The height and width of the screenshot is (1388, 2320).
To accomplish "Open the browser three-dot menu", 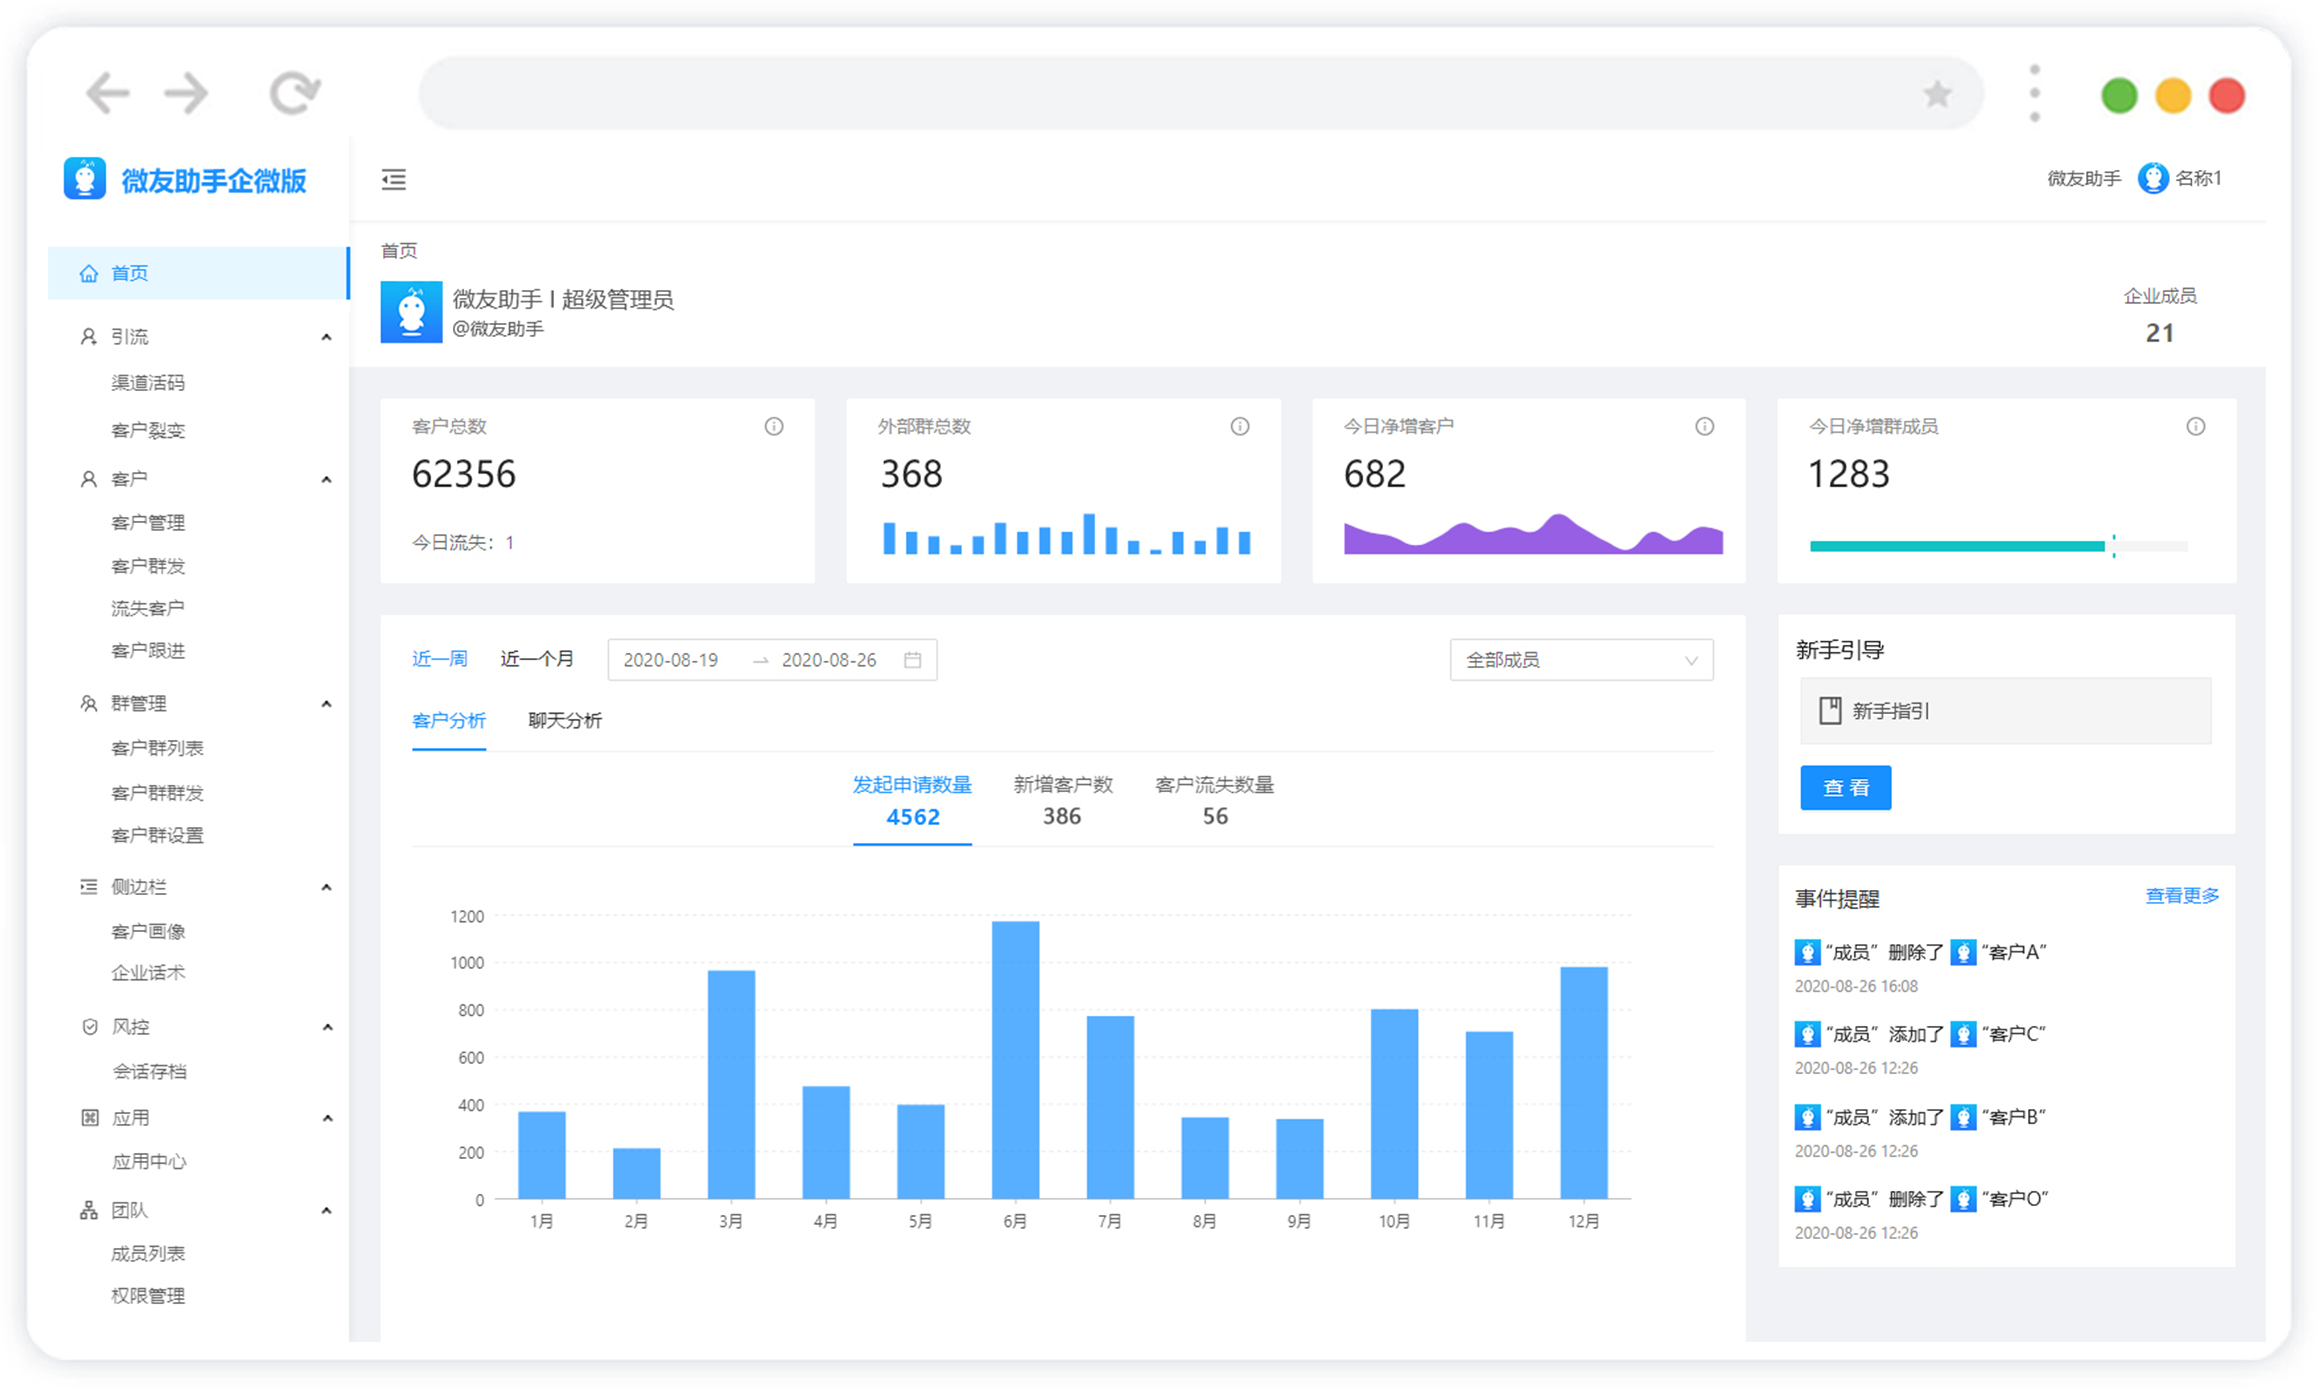I will (2034, 94).
